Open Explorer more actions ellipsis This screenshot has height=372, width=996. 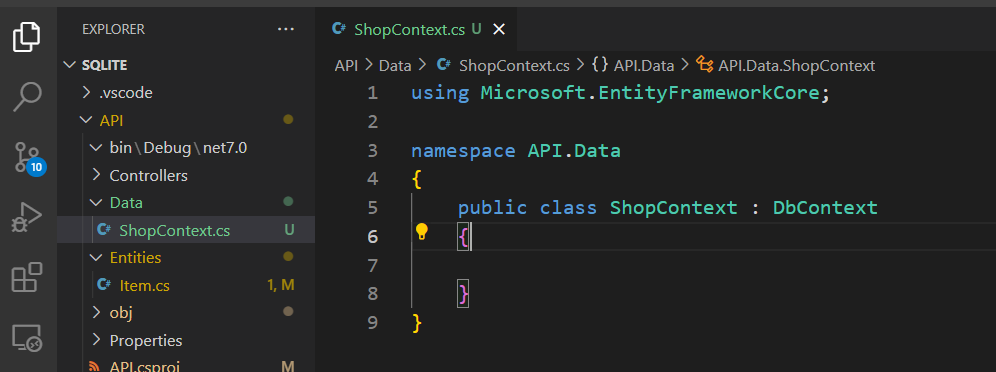(x=286, y=29)
